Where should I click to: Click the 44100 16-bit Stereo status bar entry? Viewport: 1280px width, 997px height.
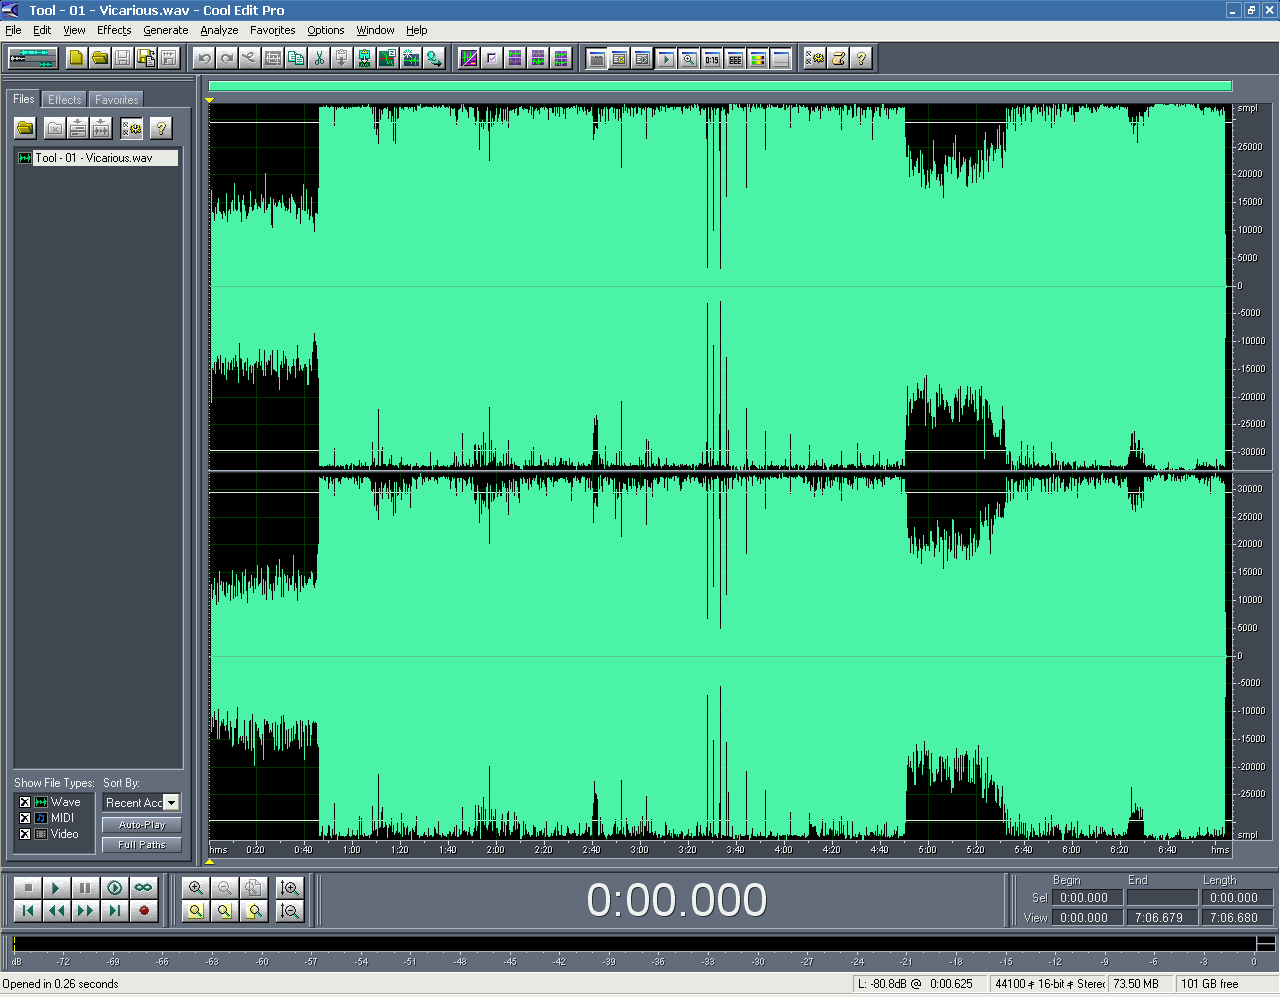pyautogui.click(x=1047, y=984)
